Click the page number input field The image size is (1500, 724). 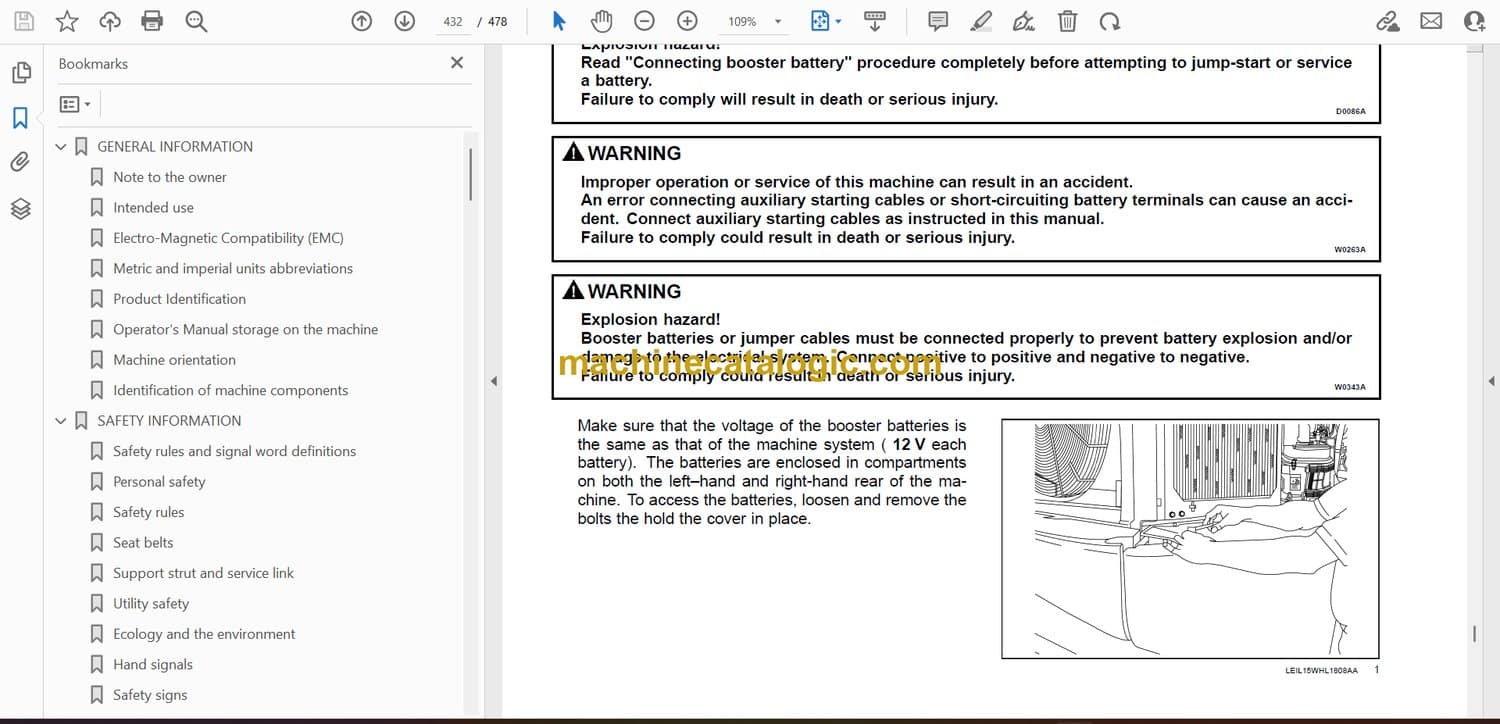453,21
